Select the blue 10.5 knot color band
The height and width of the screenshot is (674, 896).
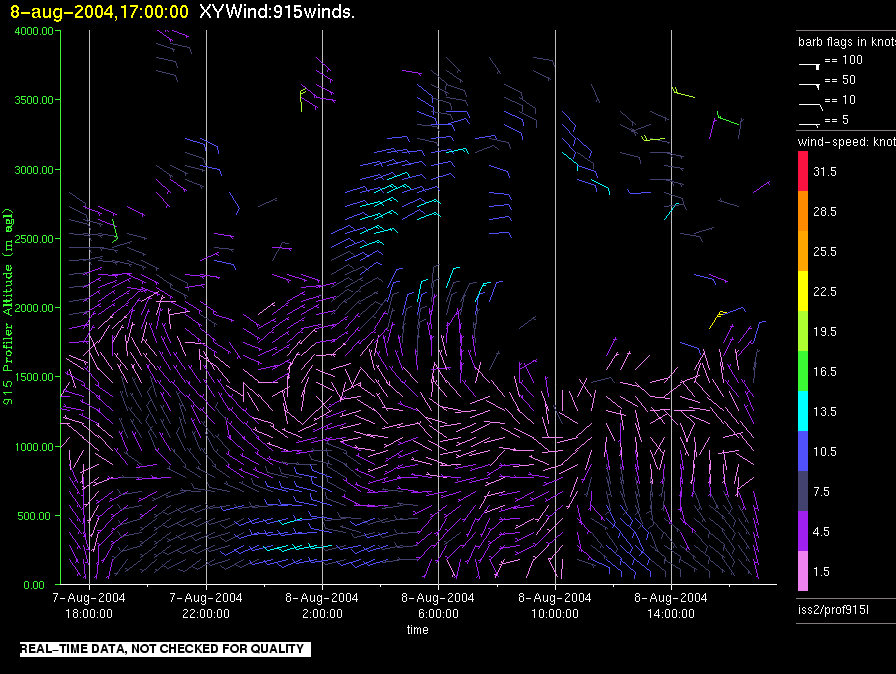pos(803,451)
